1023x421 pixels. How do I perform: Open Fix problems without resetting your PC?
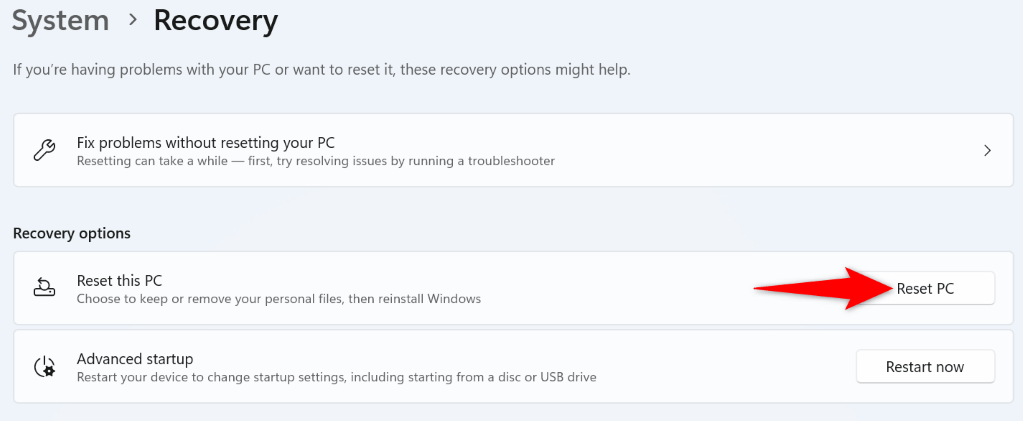coord(205,143)
